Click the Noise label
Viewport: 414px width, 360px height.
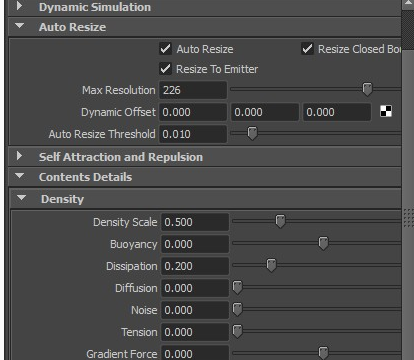pos(144,310)
